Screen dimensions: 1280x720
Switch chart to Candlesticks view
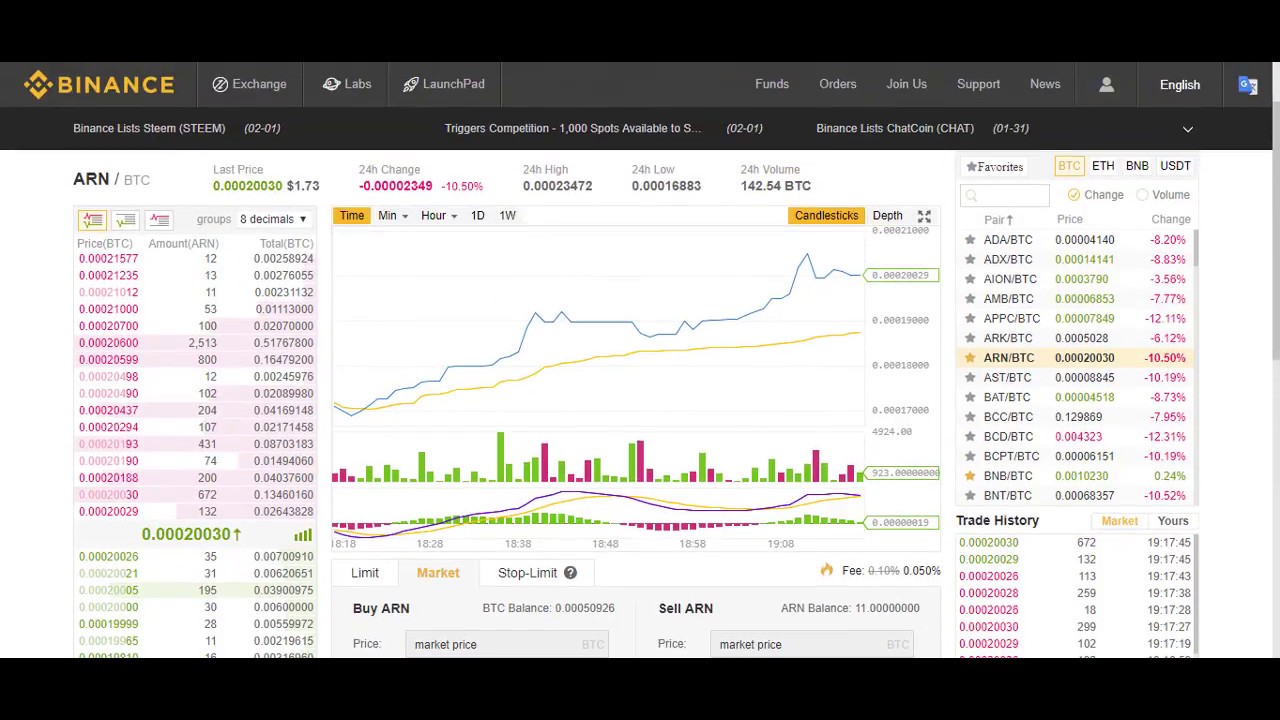pos(826,216)
